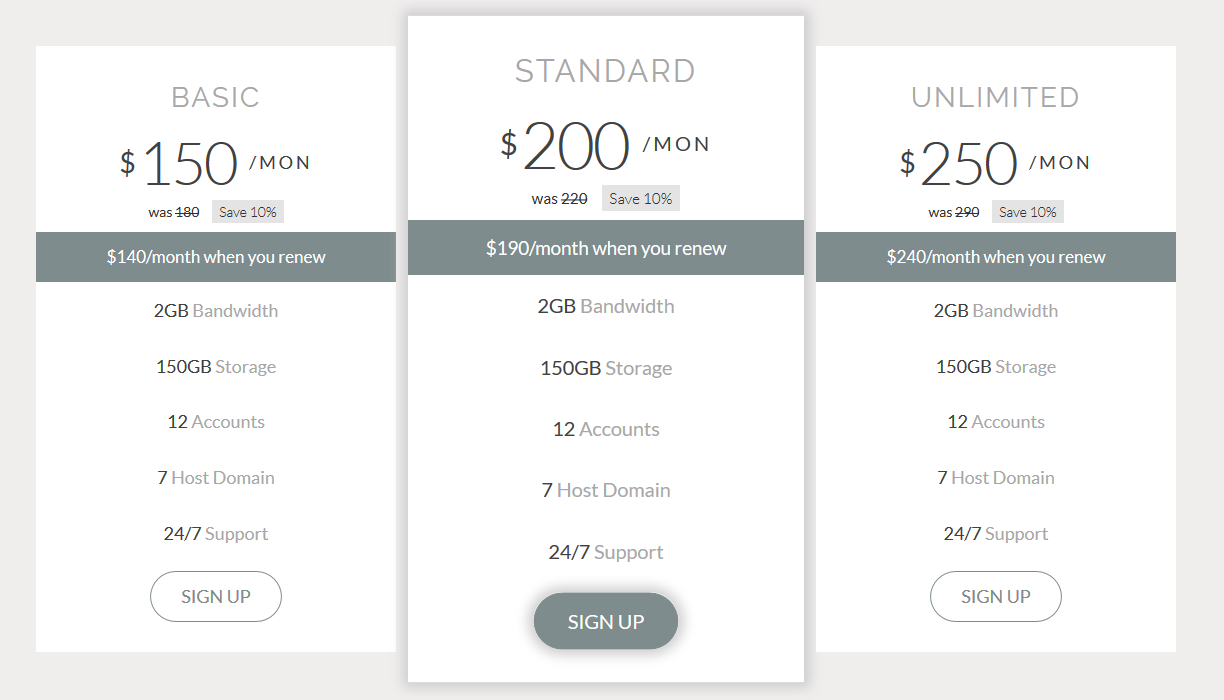Click the $140/month renewal banner
The image size is (1224, 700).
pyautogui.click(x=216, y=257)
